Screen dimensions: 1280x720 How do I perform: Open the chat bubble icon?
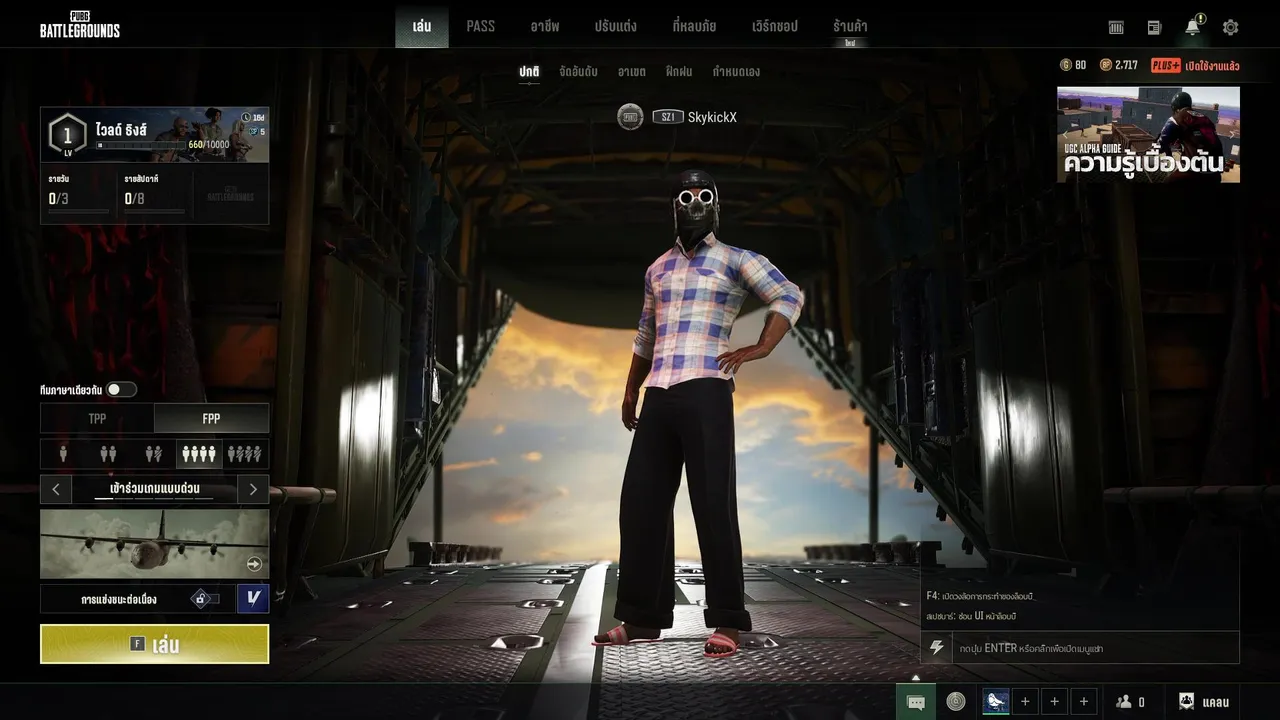click(916, 702)
